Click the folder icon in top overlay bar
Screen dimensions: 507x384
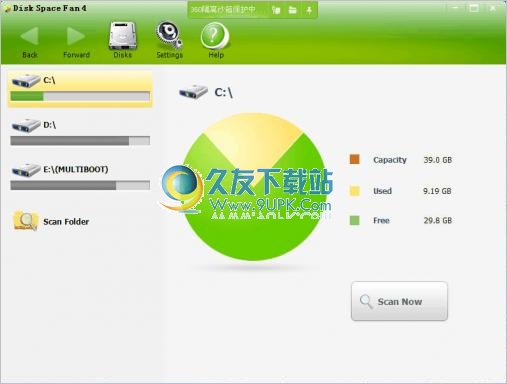292,10
